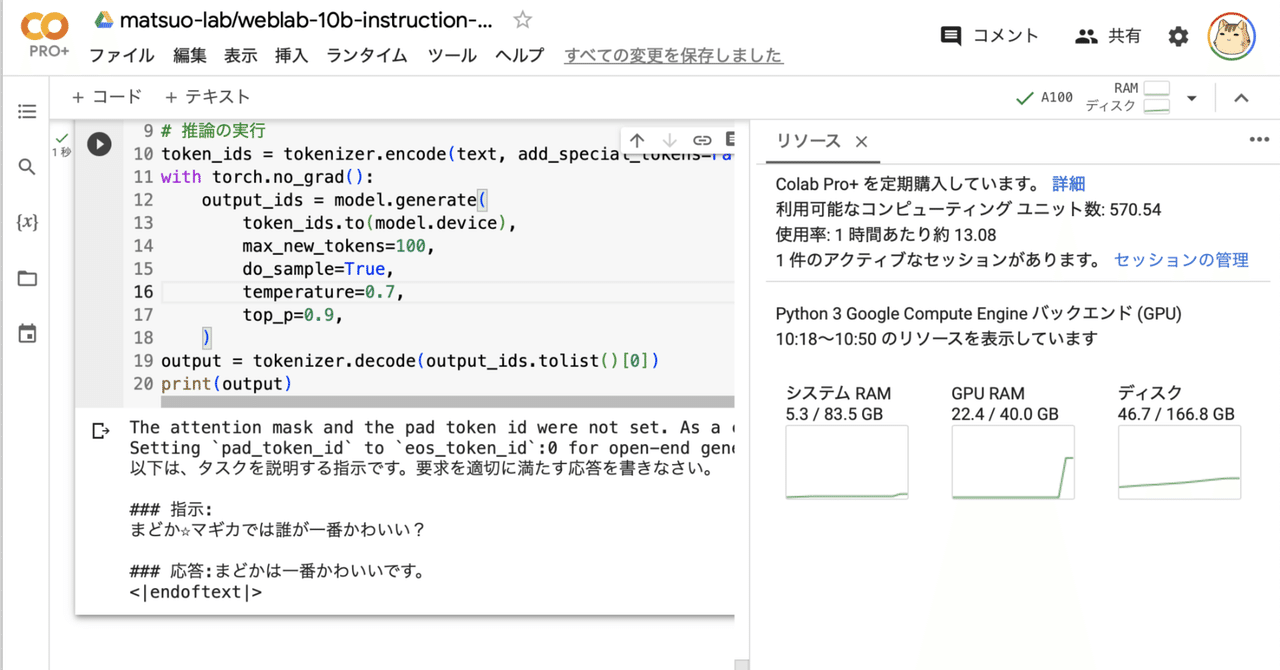Open the table of contents sidebar icon
This screenshot has height=670, width=1280.
pos(27,112)
